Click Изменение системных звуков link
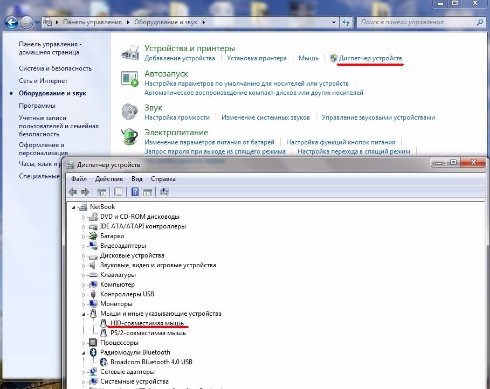Screen dimensions: 490x389 point(266,117)
